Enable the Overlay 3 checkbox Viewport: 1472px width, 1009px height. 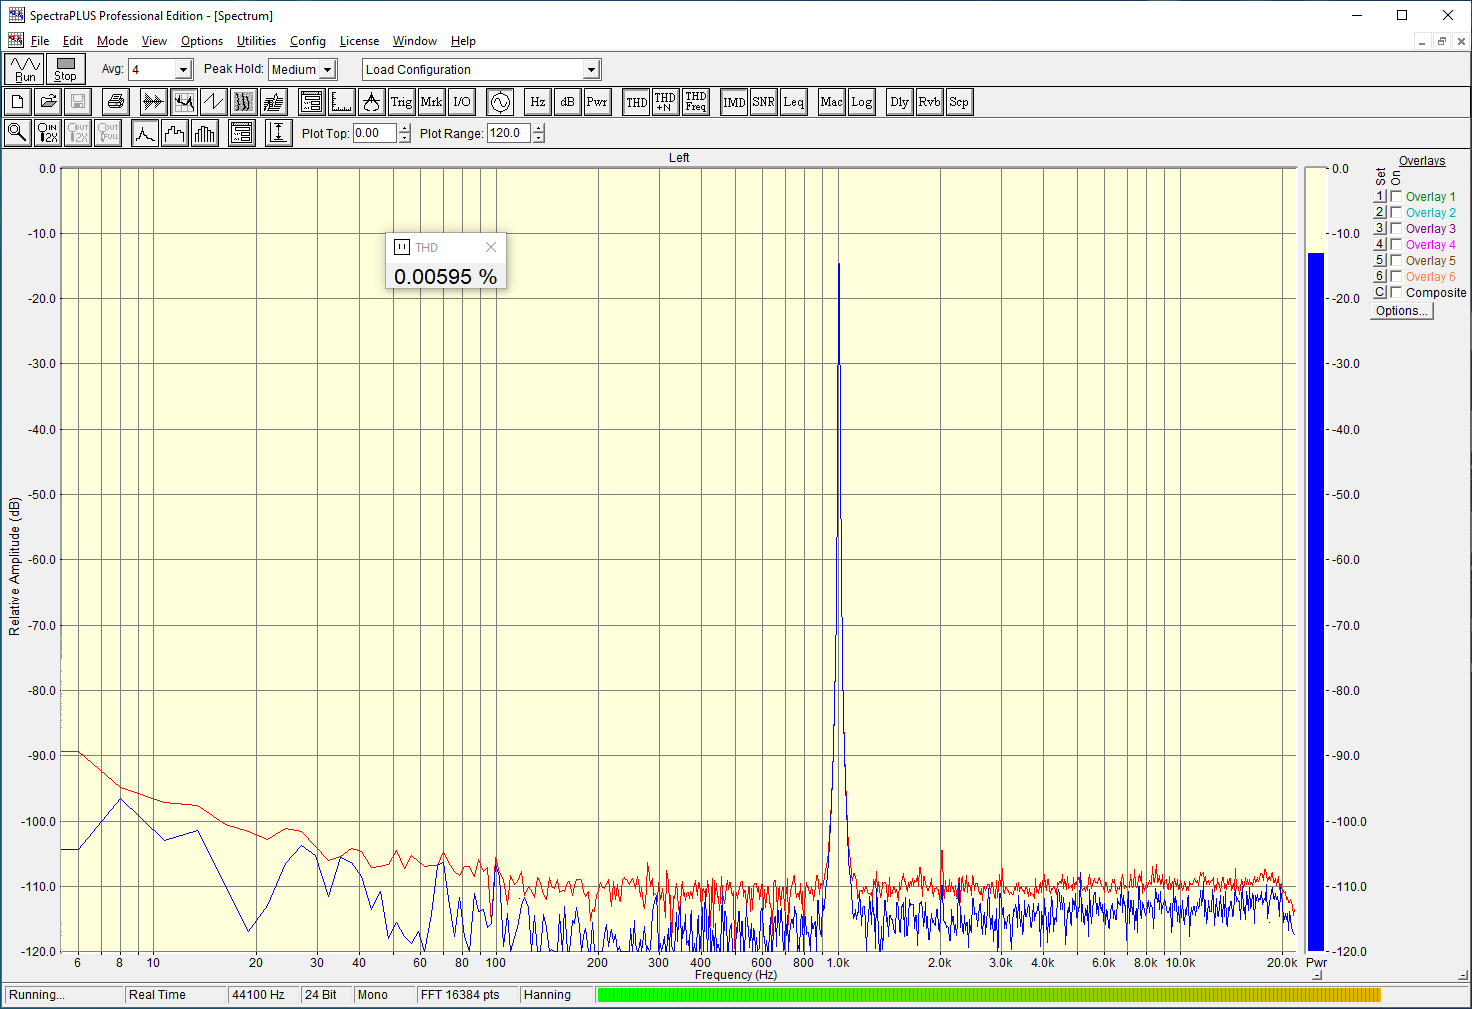coord(1396,229)
